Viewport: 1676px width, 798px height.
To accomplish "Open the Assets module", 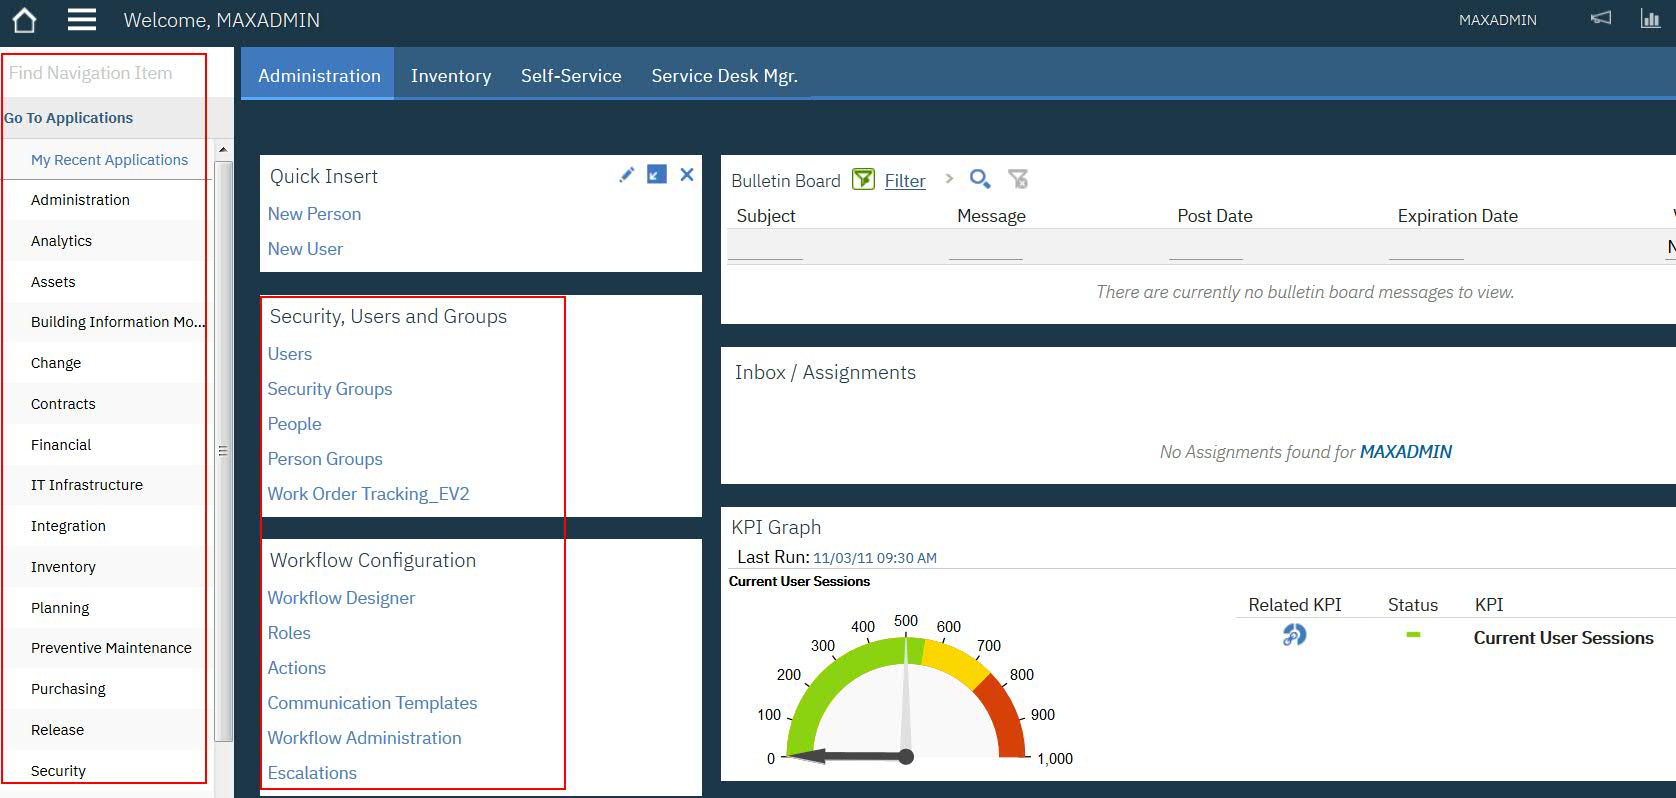I will (x=53, y=282).
